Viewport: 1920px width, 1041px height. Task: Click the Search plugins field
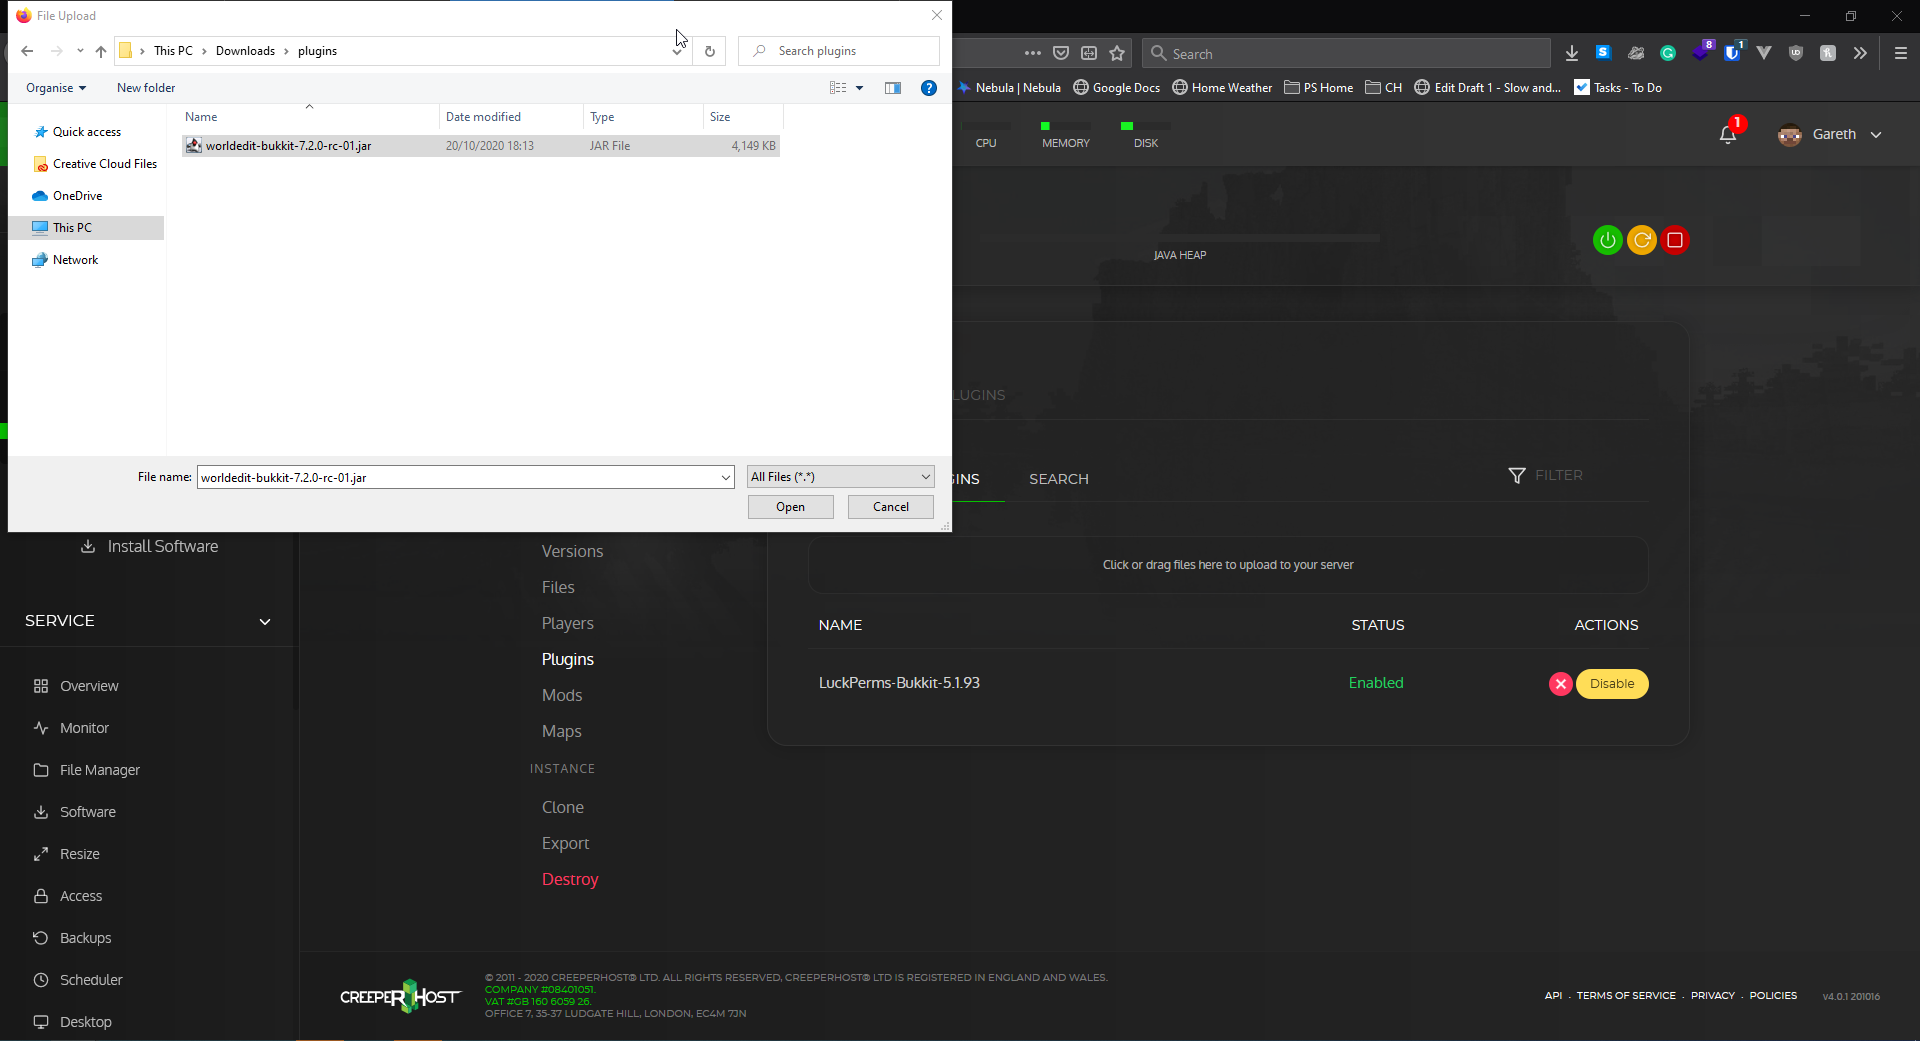coord(839,51)
